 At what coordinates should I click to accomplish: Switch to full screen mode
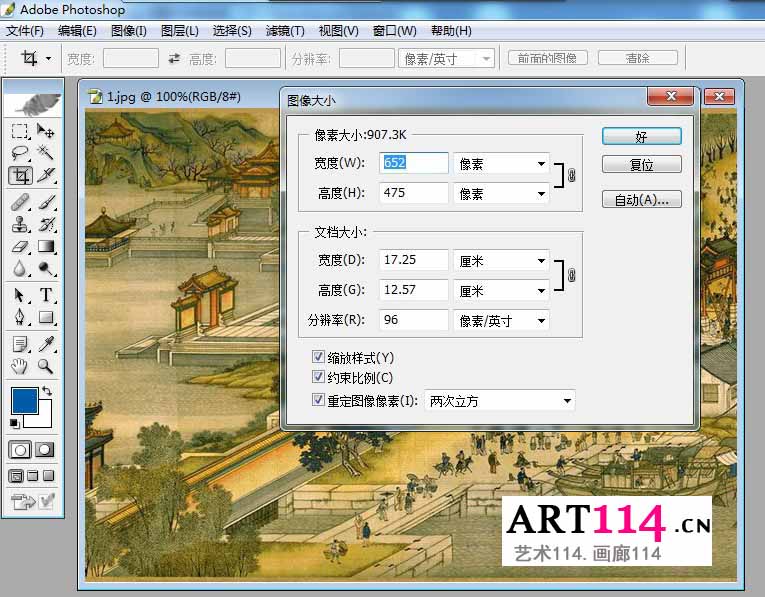coord(48,476)
